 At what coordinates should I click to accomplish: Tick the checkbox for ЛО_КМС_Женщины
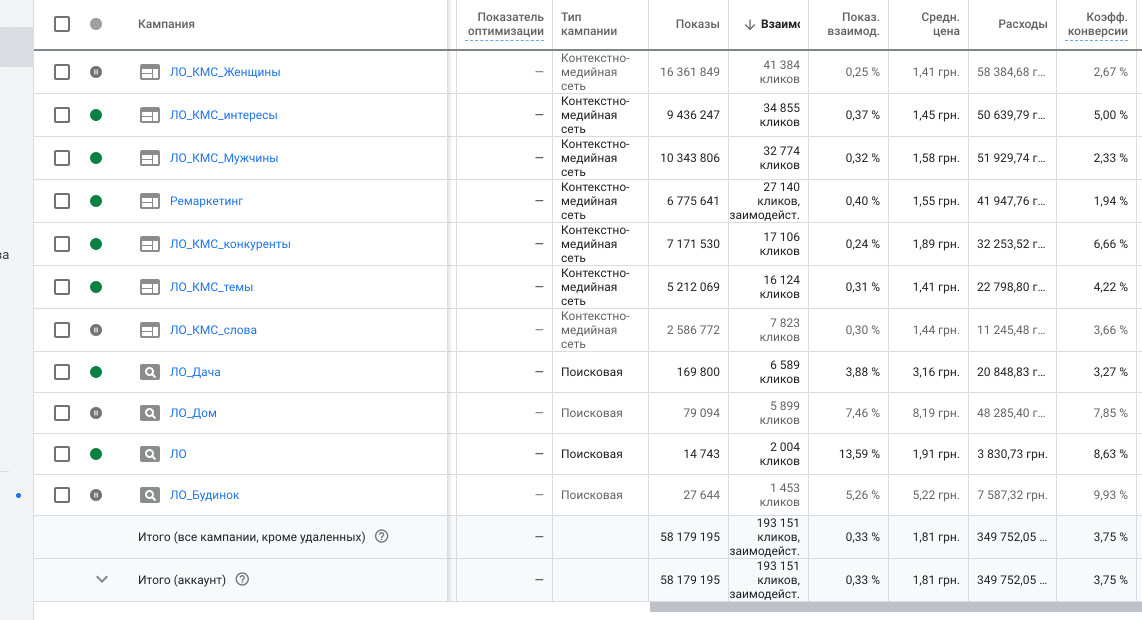point(62,72)
